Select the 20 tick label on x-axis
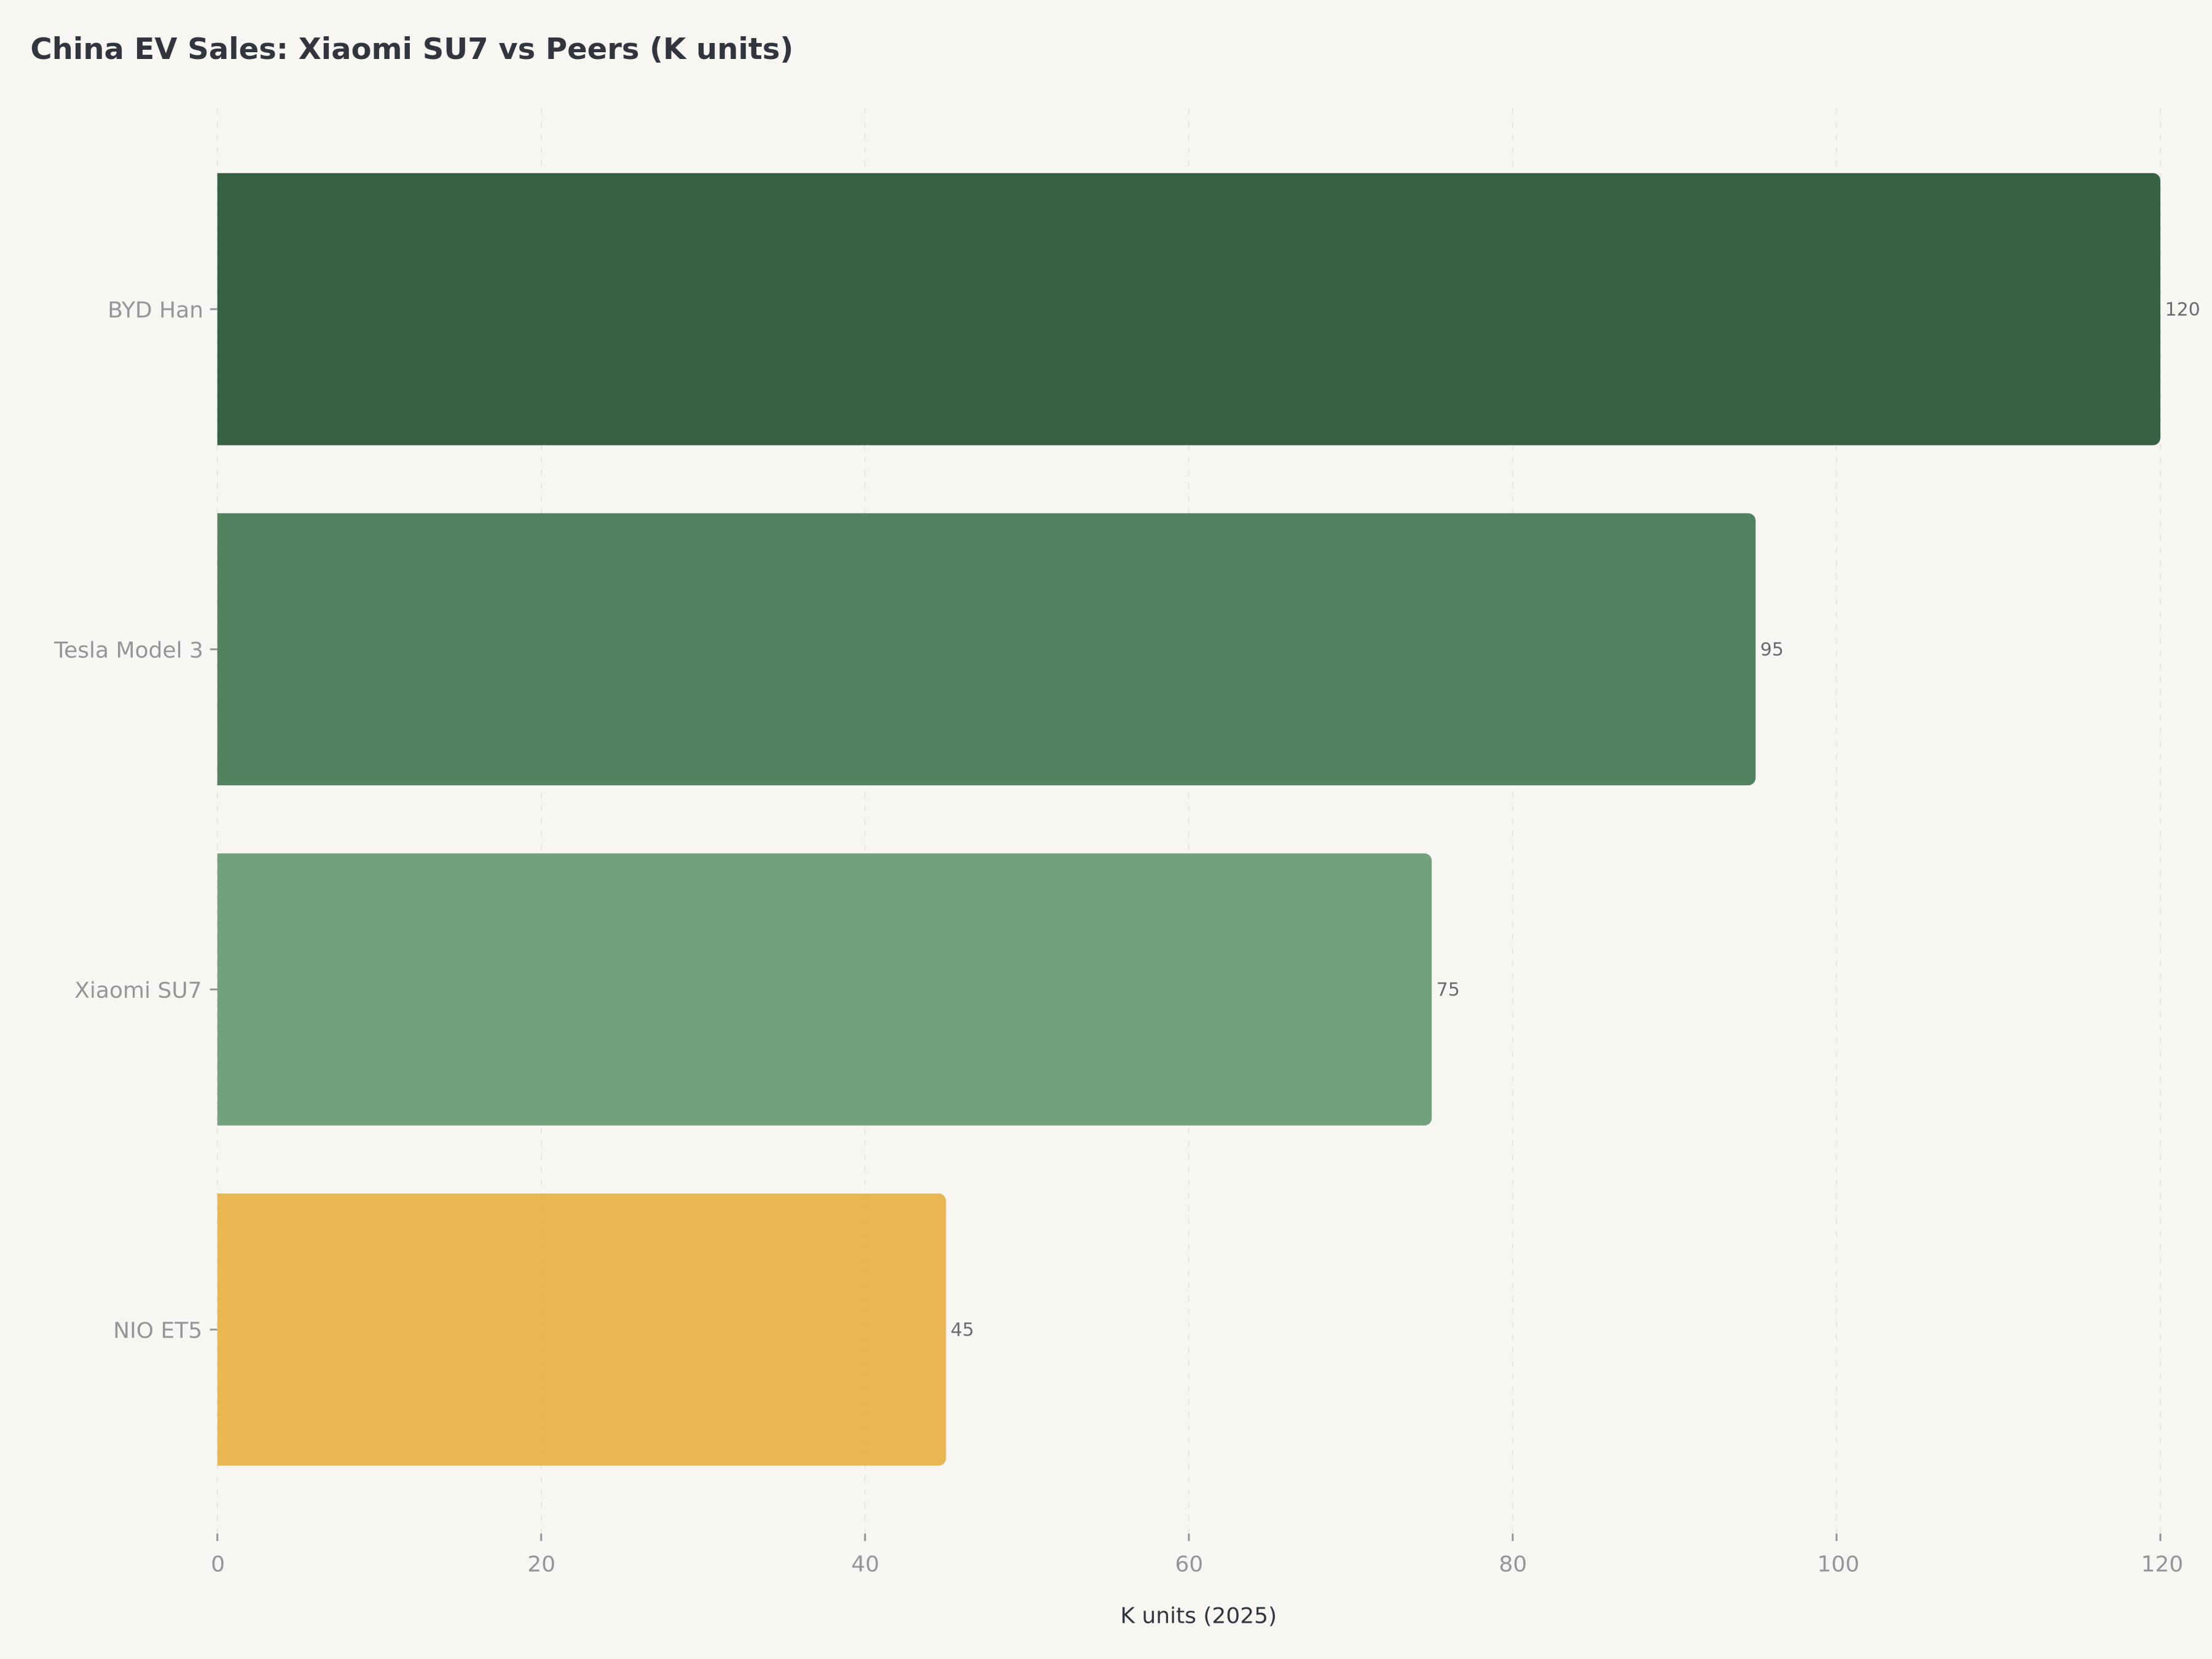This screenshot has width=2212, height=1659. (x=541, y=1564)
